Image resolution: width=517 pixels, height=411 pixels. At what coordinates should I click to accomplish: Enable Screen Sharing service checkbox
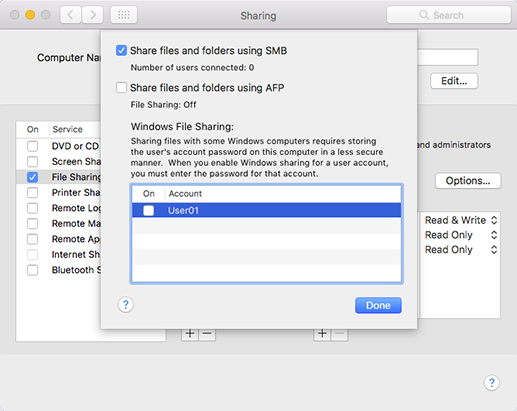coord(32,162)
